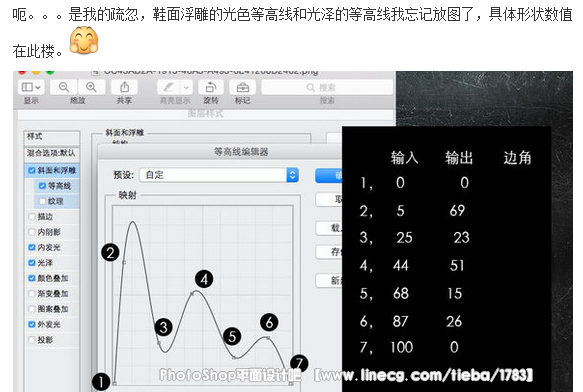Select the filled curve point at the middle peak

192,294
